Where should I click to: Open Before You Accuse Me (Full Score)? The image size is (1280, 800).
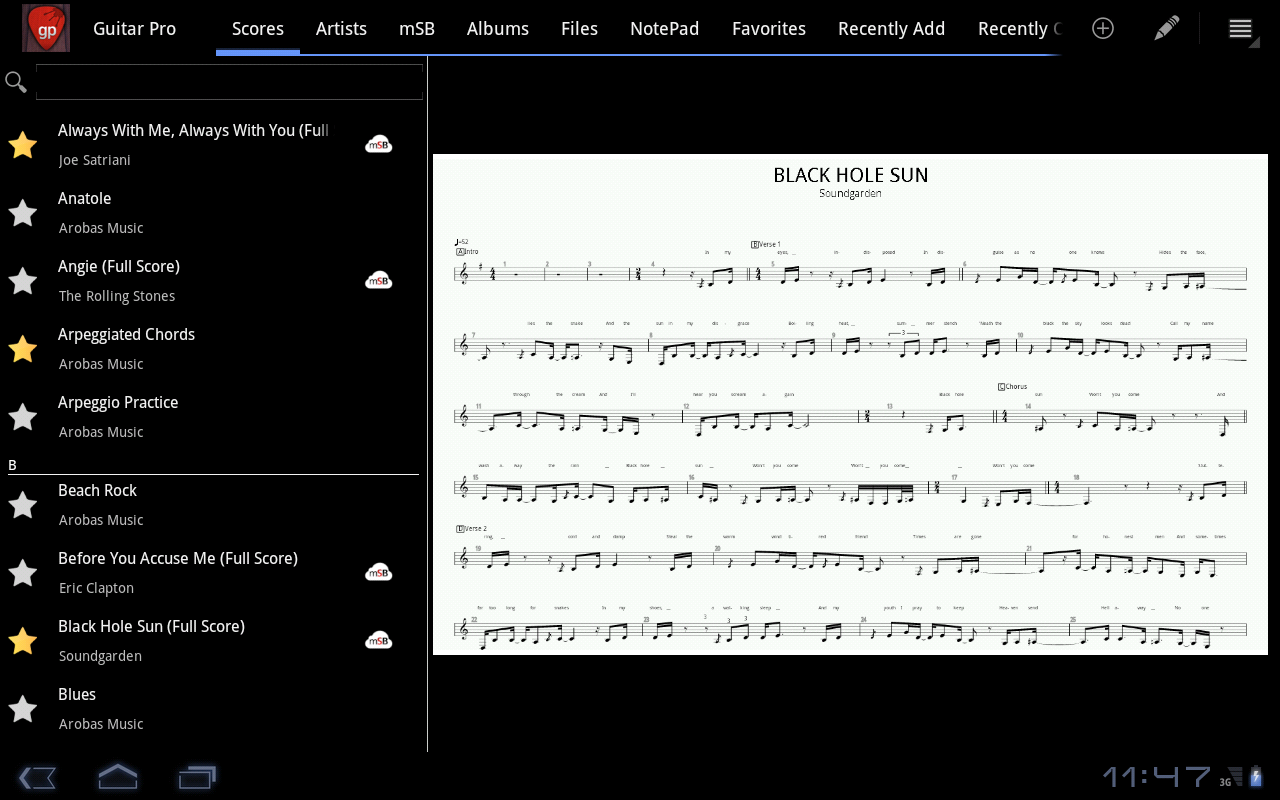tap(178, 558)
